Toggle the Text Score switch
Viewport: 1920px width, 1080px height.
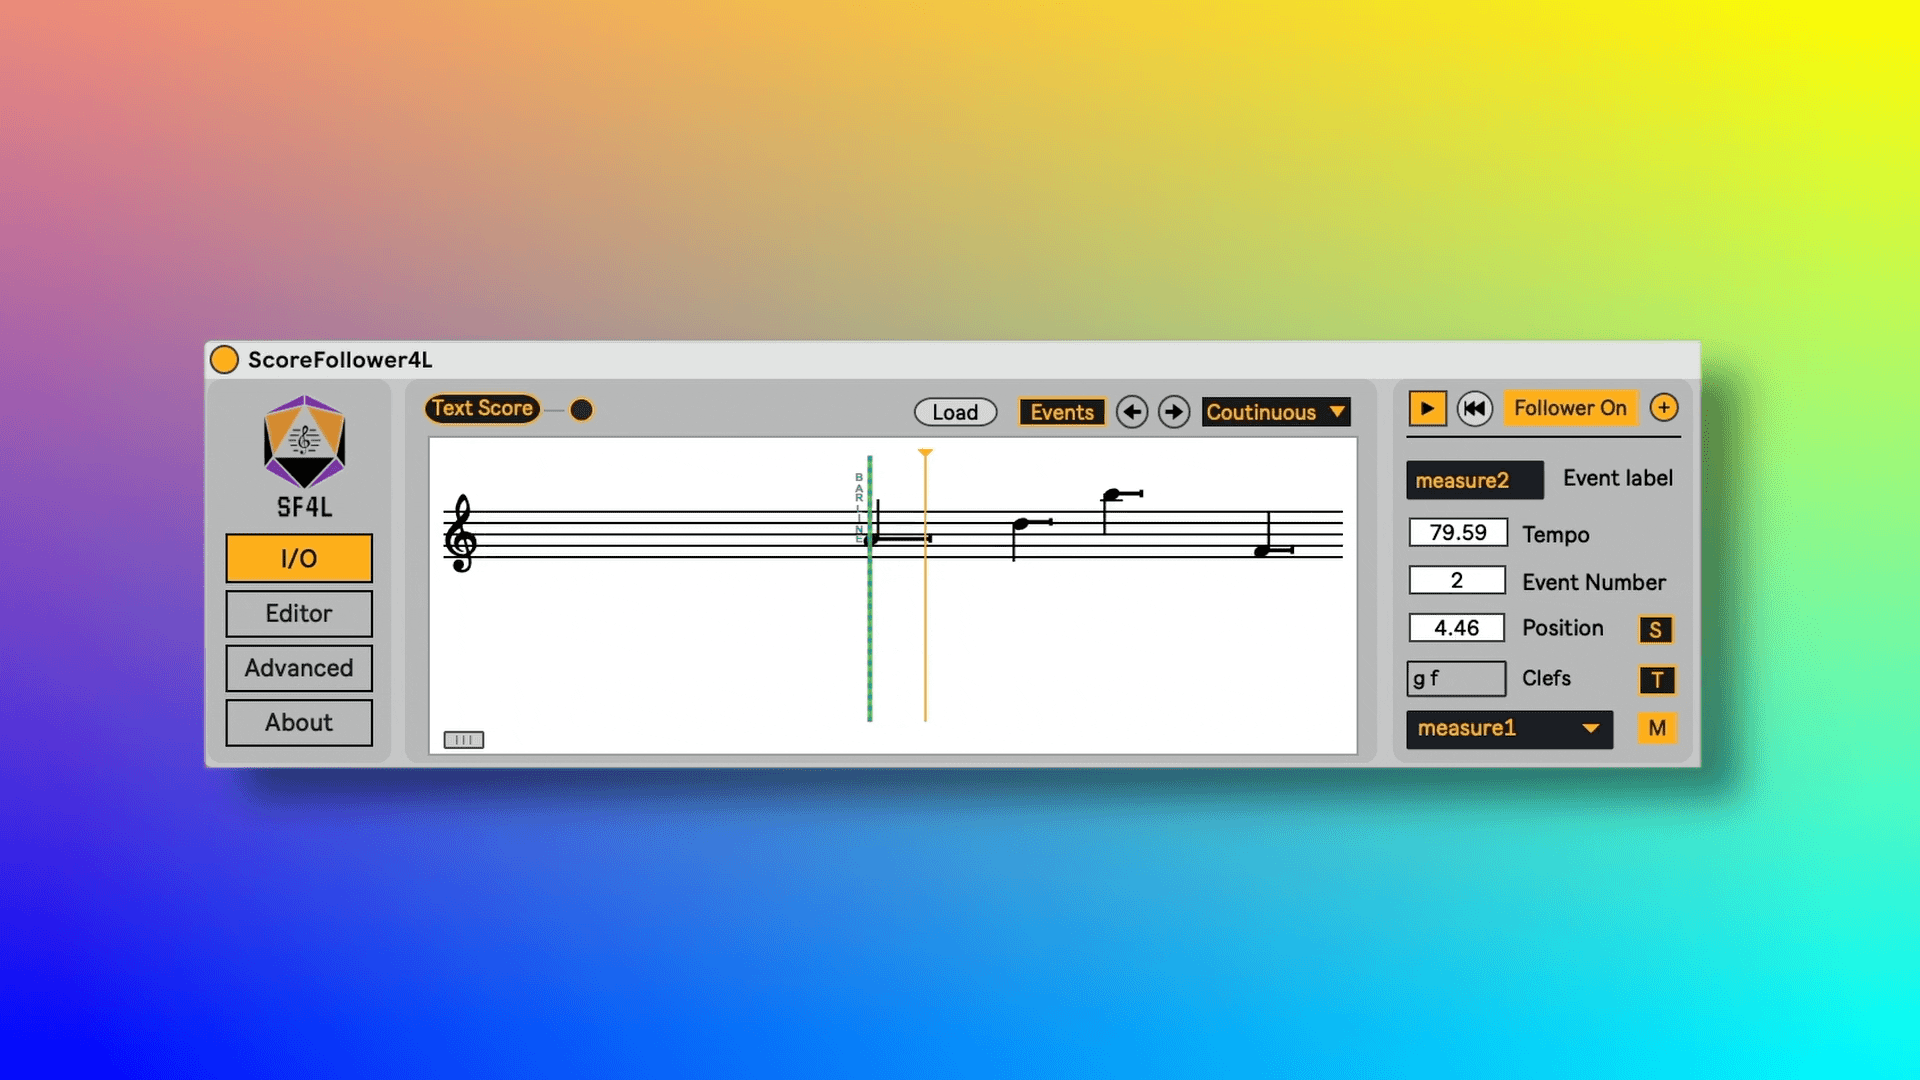point(482,409)
